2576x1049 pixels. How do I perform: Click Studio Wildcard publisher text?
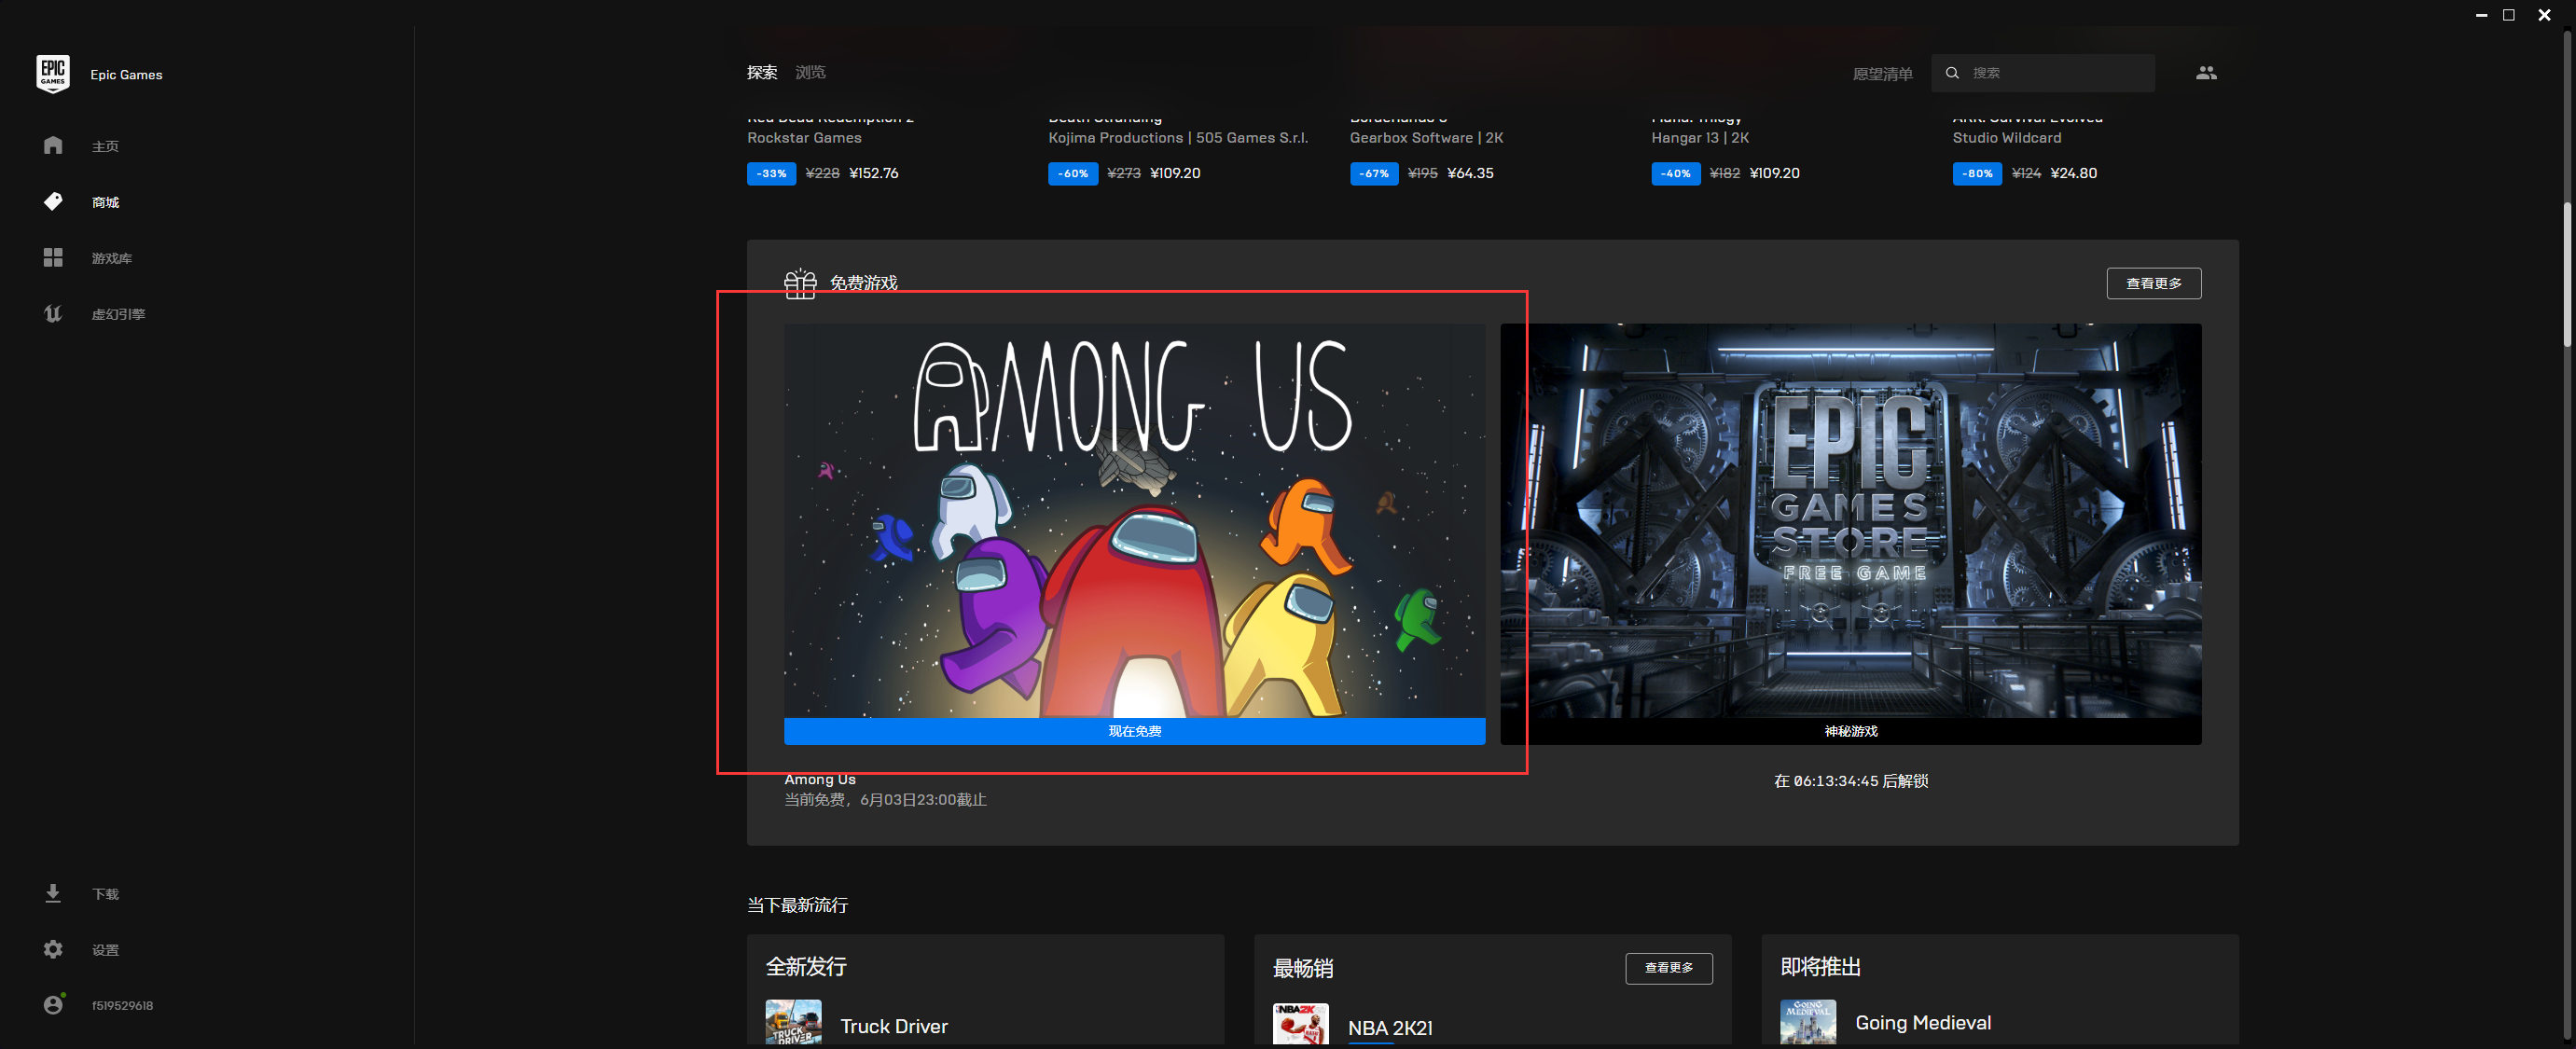pos(2007,138)
